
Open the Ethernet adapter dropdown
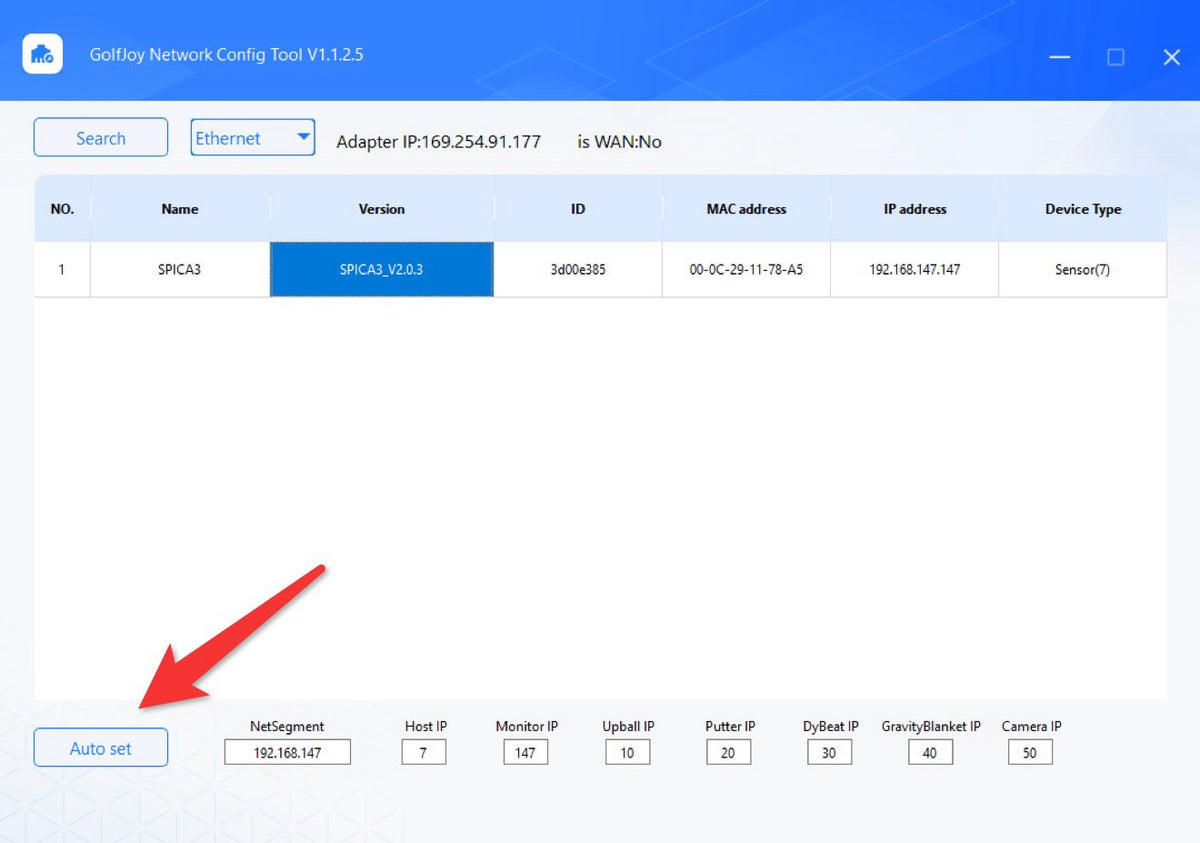coord(253,138)
